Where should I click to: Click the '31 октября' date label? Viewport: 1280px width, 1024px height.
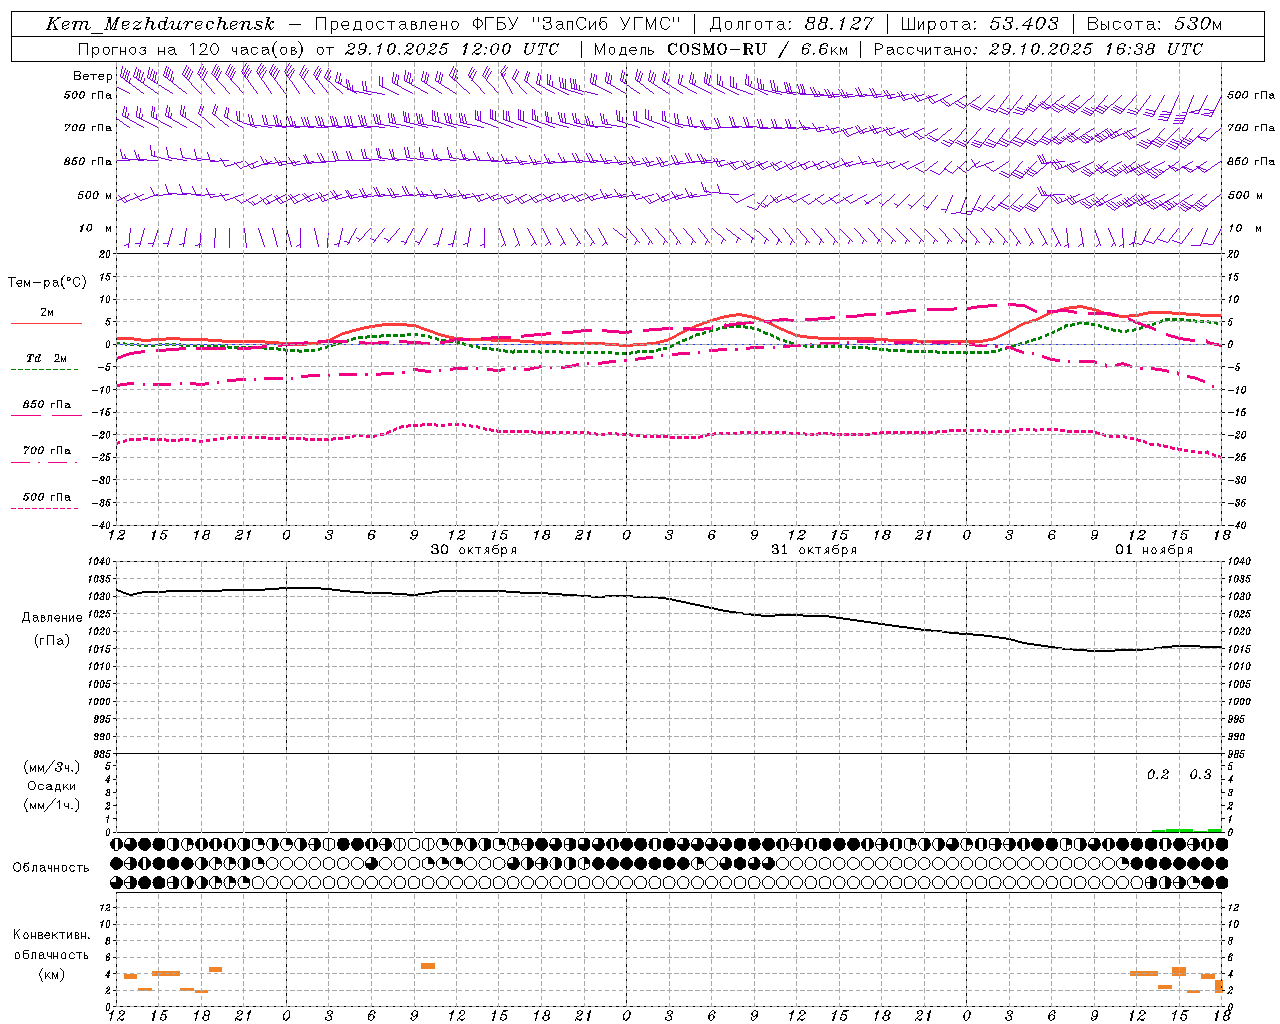tap(814, 550)
